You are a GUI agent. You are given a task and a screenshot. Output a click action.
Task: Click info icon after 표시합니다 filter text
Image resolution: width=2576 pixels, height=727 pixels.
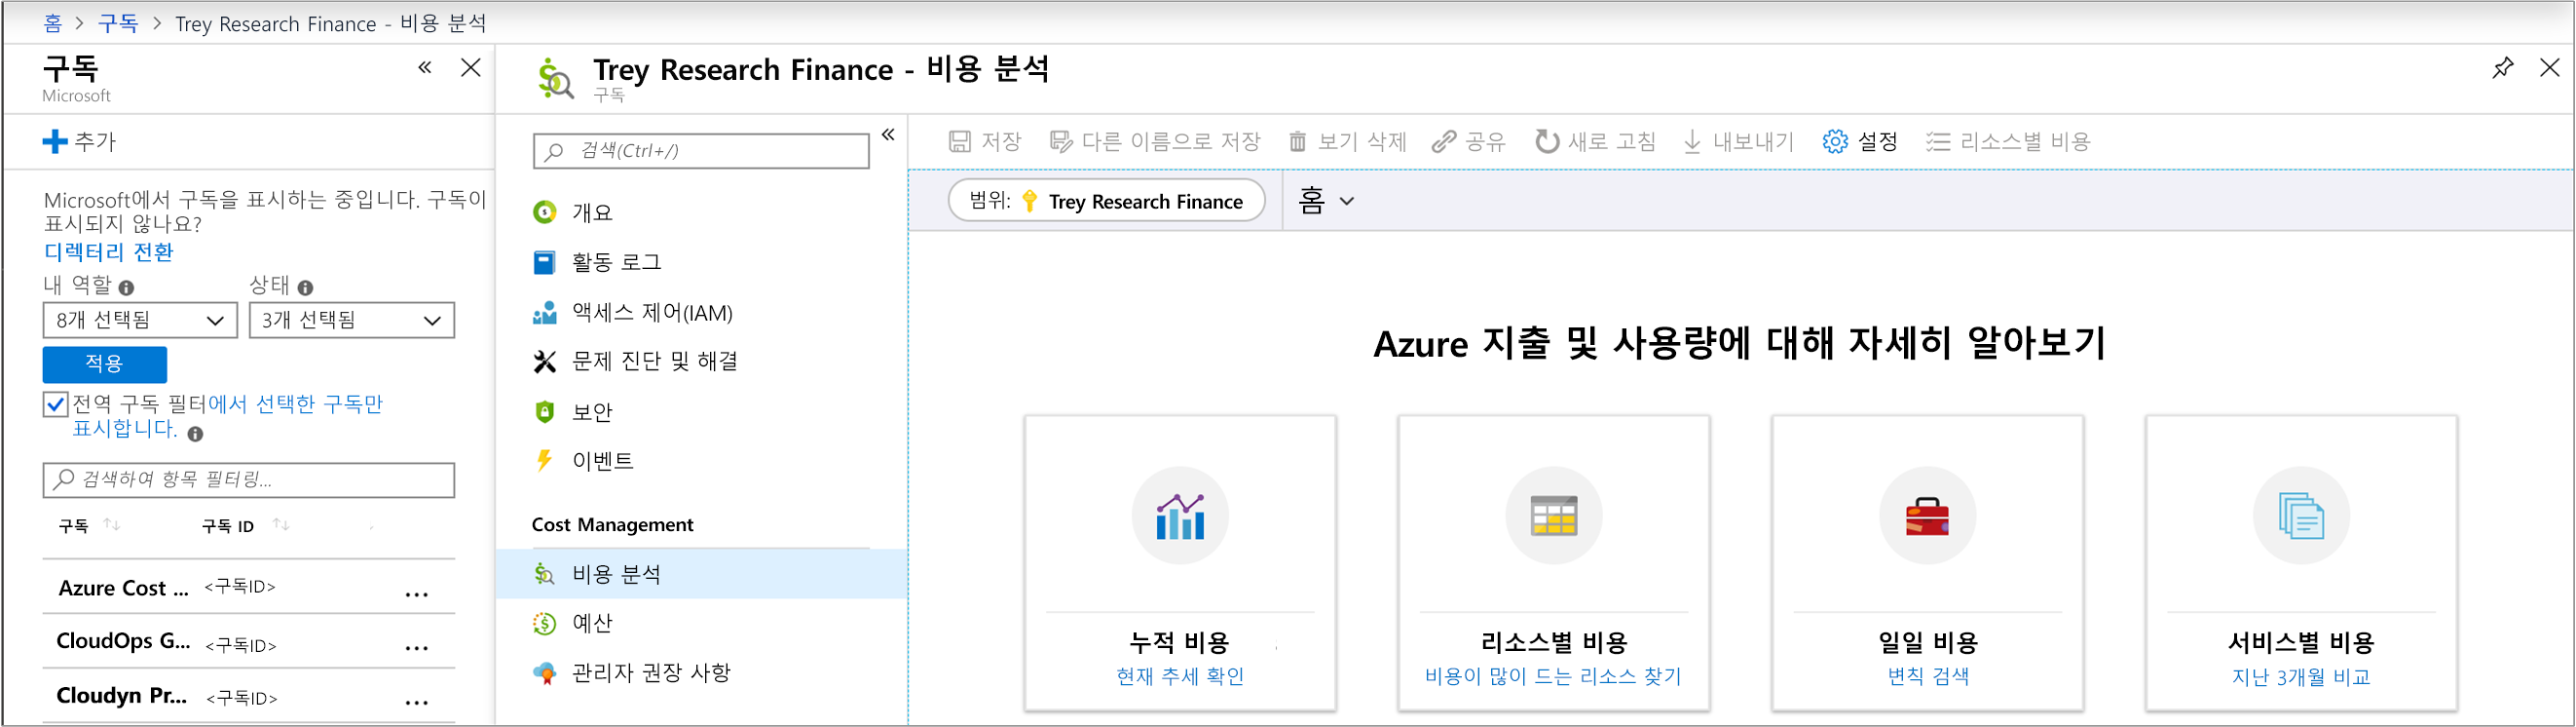point(195,434)
